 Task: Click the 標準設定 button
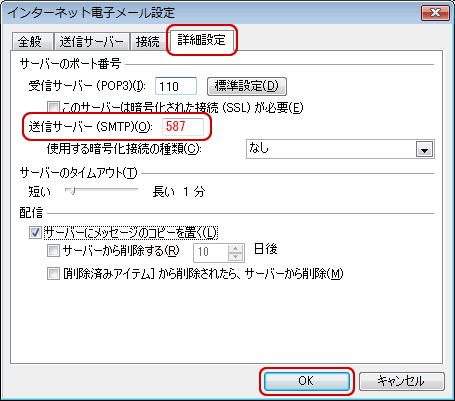coord(247,86)
